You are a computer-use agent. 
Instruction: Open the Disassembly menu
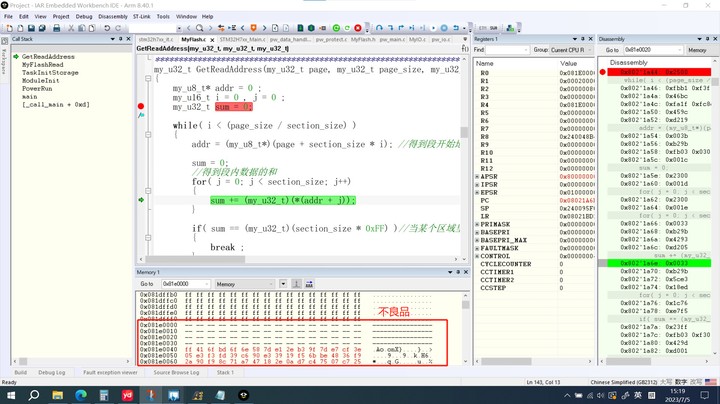point(112,17)
